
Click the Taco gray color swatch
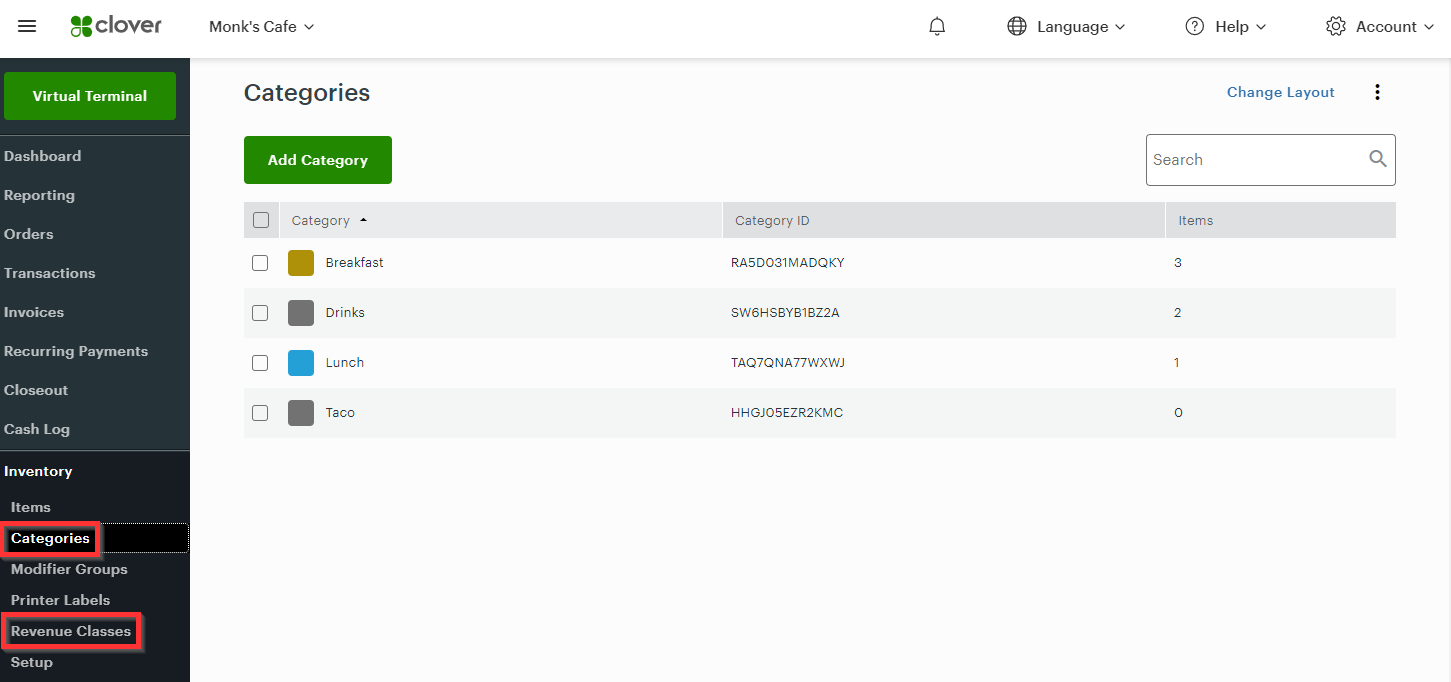pos(301,413)
